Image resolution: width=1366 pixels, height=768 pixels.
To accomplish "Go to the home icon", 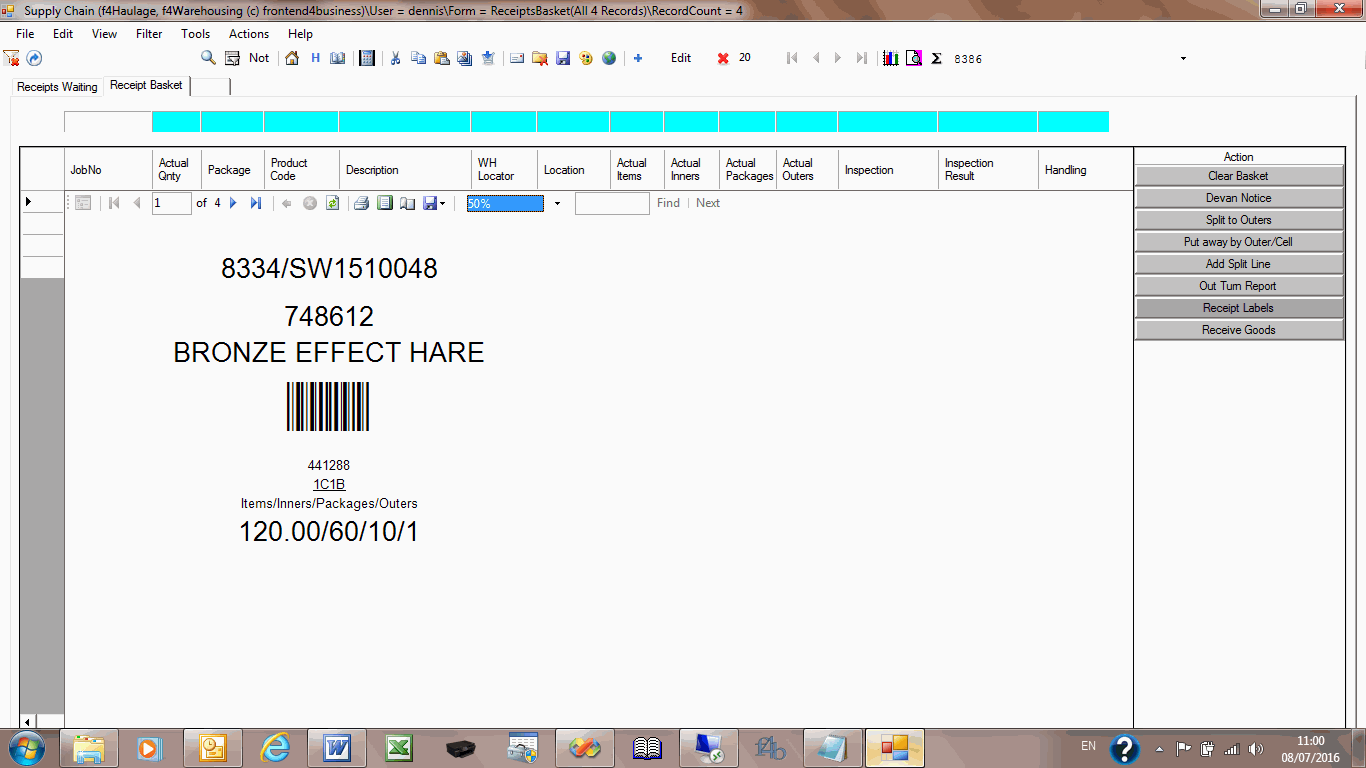I will coord(292,58).
